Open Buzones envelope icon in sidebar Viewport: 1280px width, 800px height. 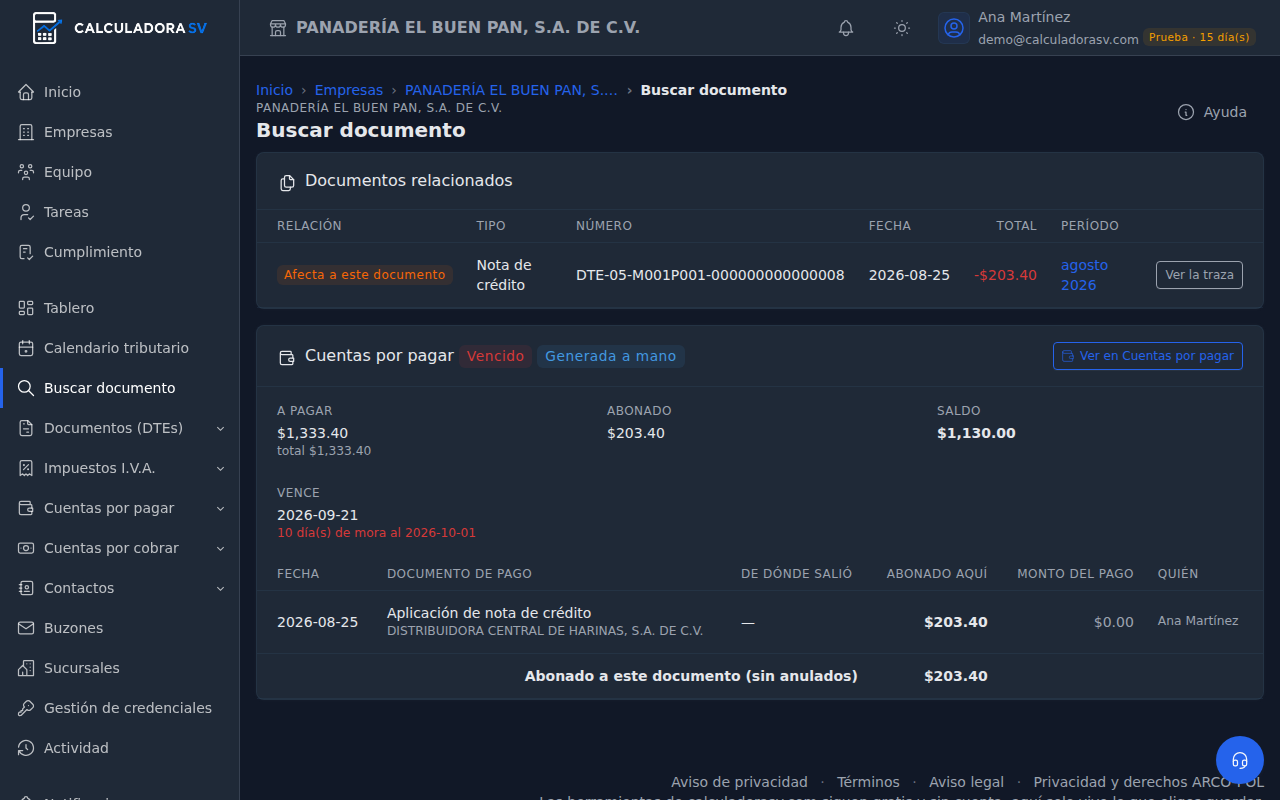(x=26, y=628)
